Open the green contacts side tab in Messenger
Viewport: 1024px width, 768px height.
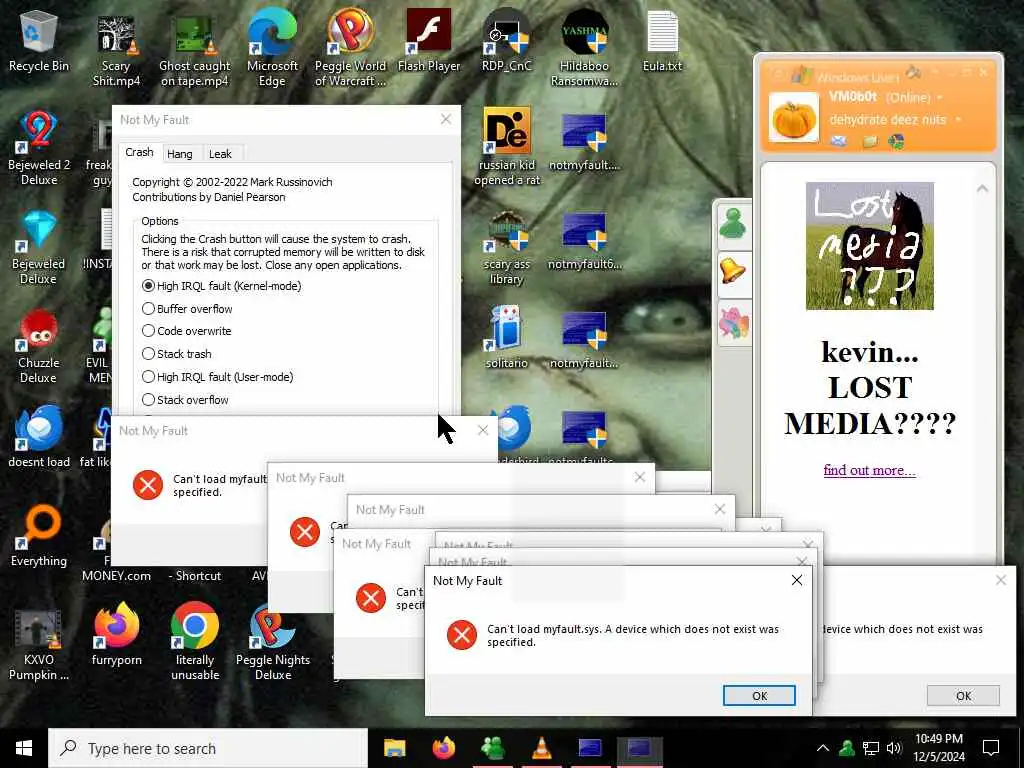(x=733, y=223)
